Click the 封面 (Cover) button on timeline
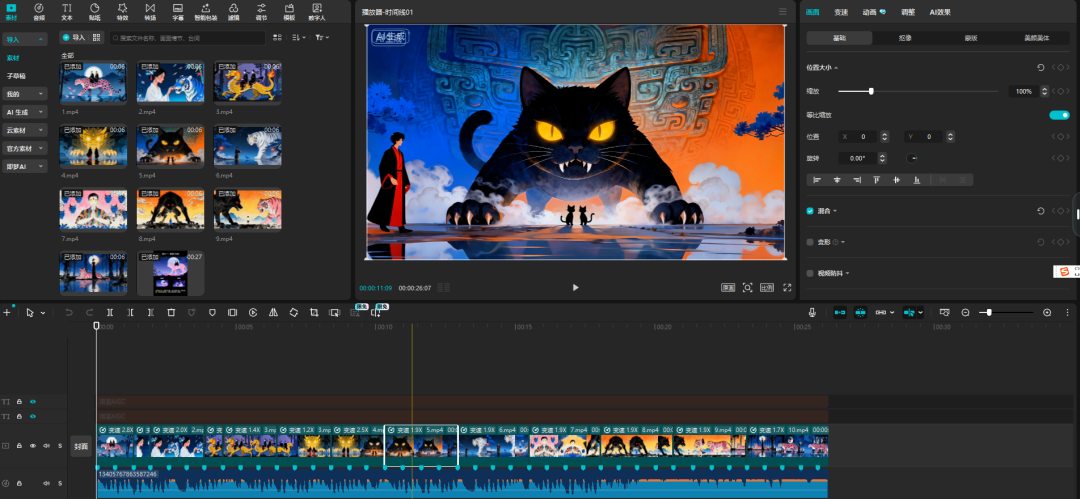The height and width of the screenshot is (499, 1080). click(82, 448)
